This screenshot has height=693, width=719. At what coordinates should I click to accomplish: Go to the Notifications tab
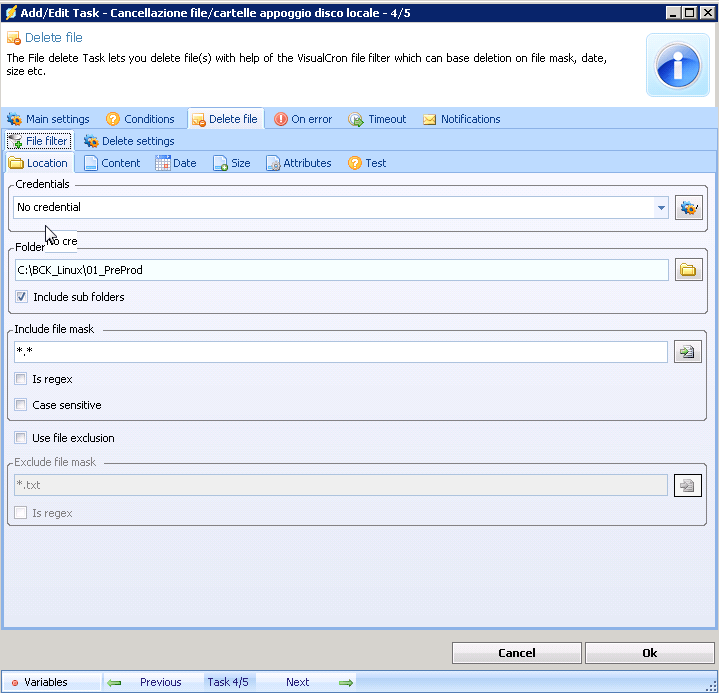(461, 119)
